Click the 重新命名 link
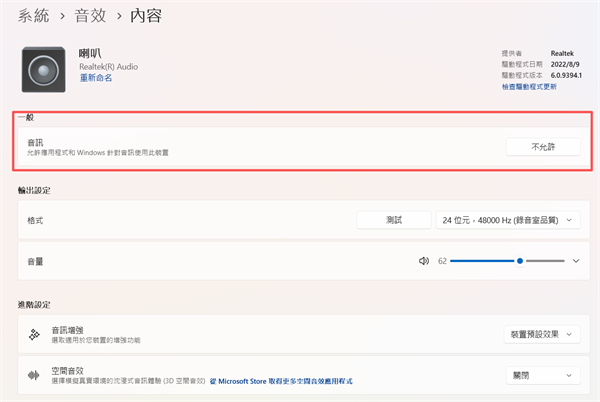The width and height of the screenshot is (600, 402). pos(96,78)
